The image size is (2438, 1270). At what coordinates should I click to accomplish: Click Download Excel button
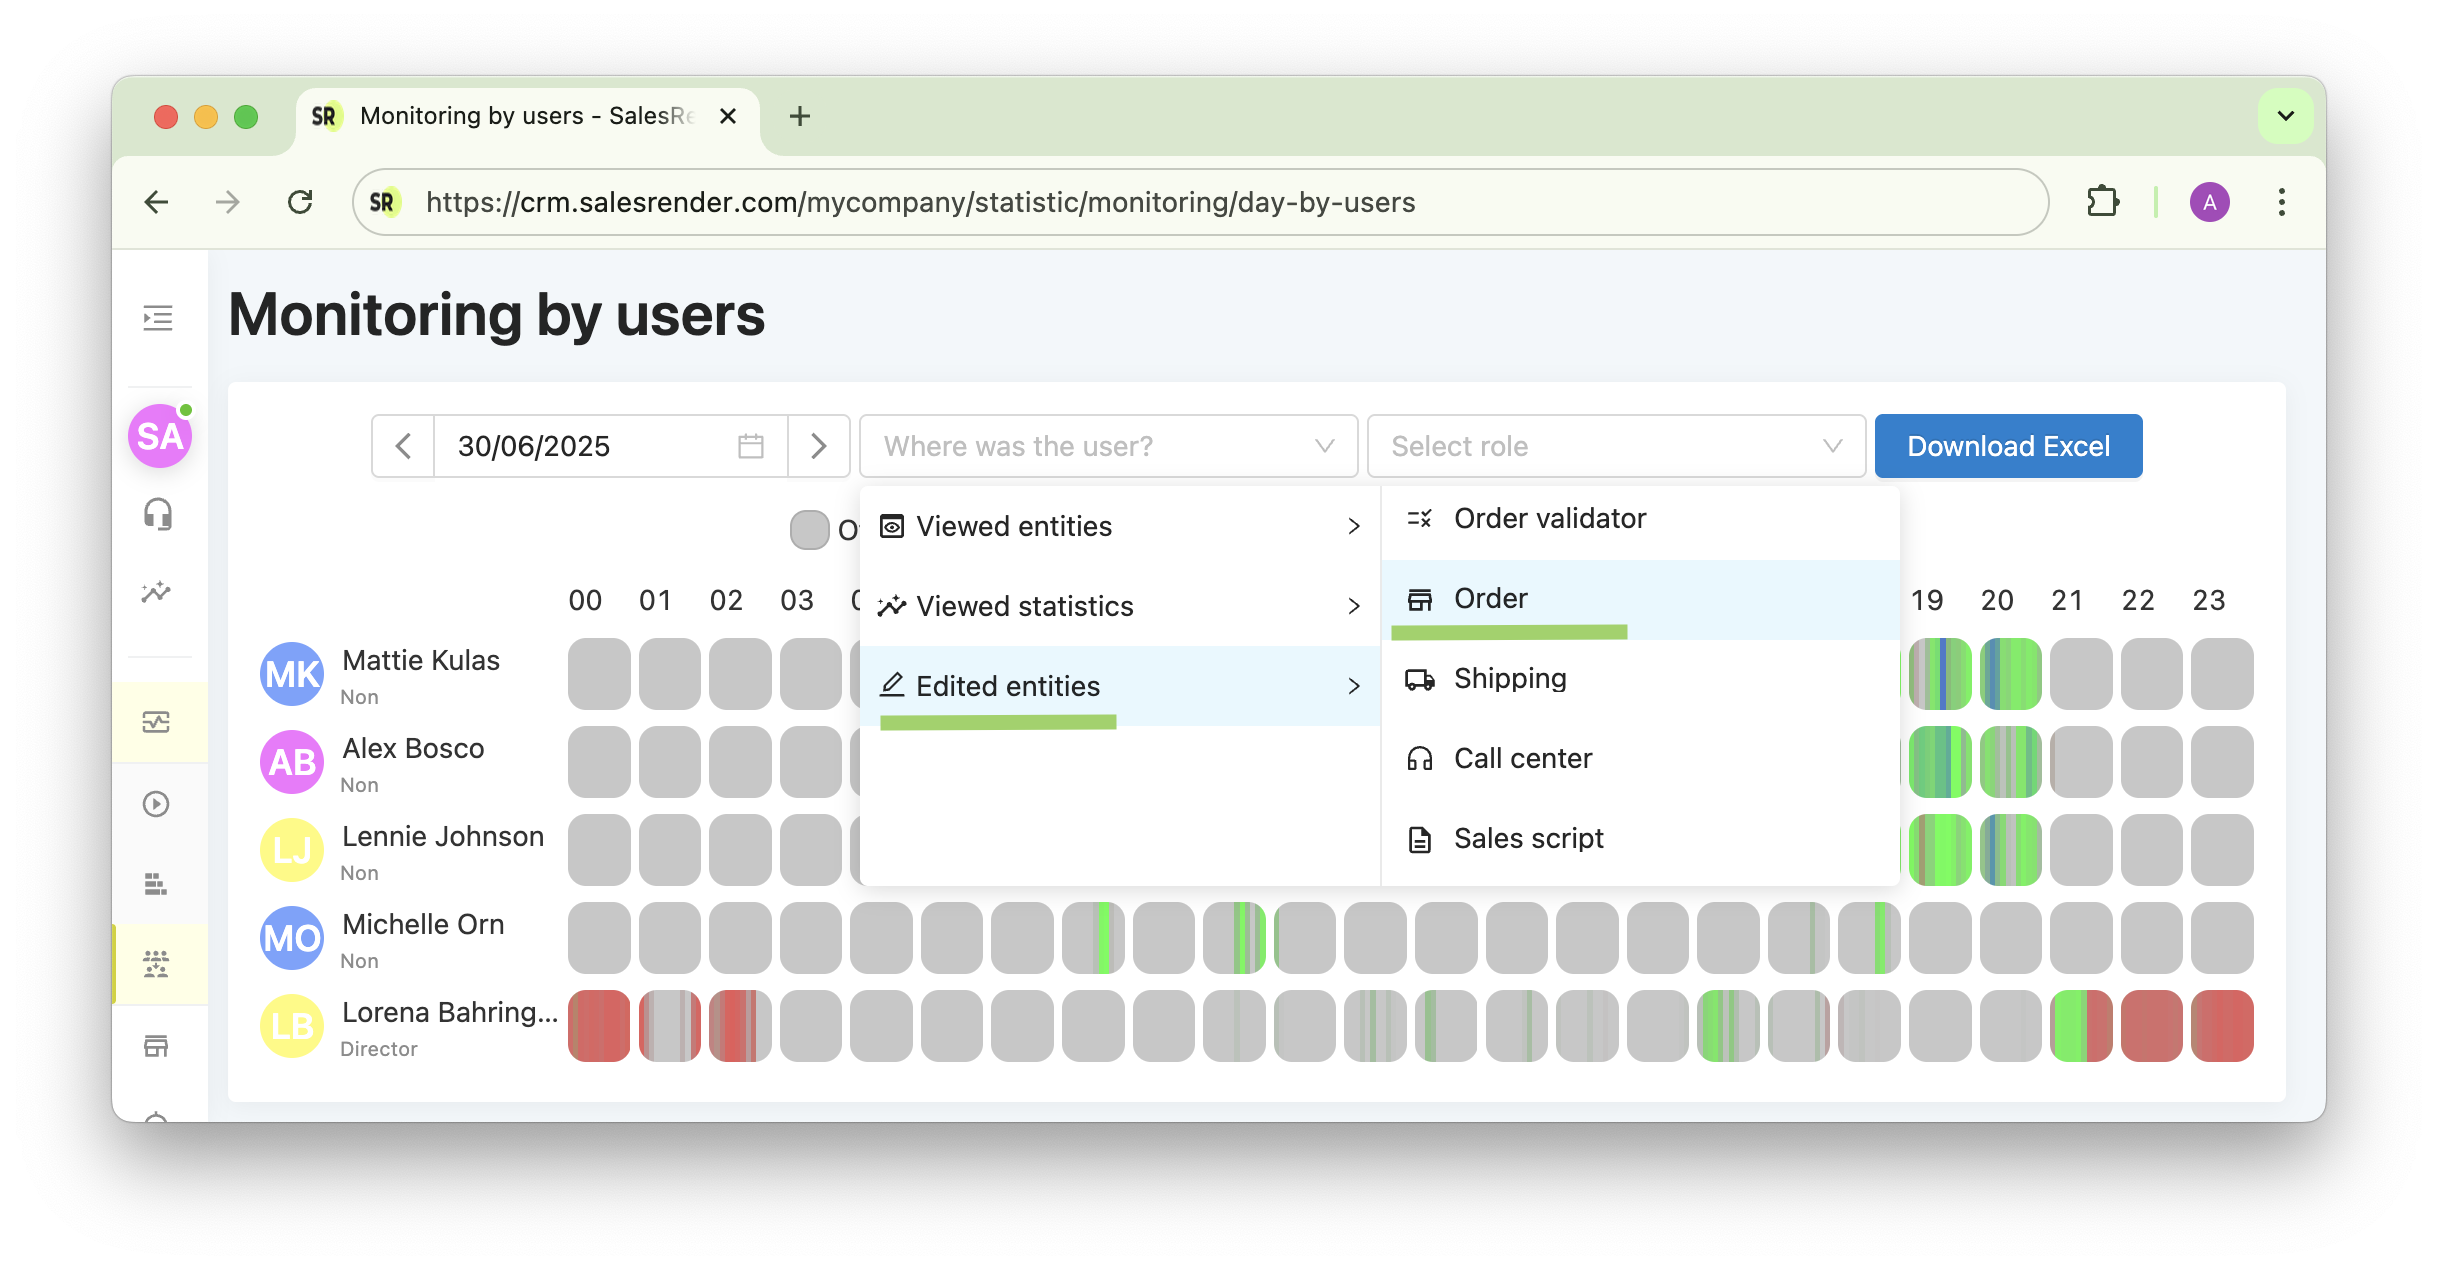pos(2008,446)
